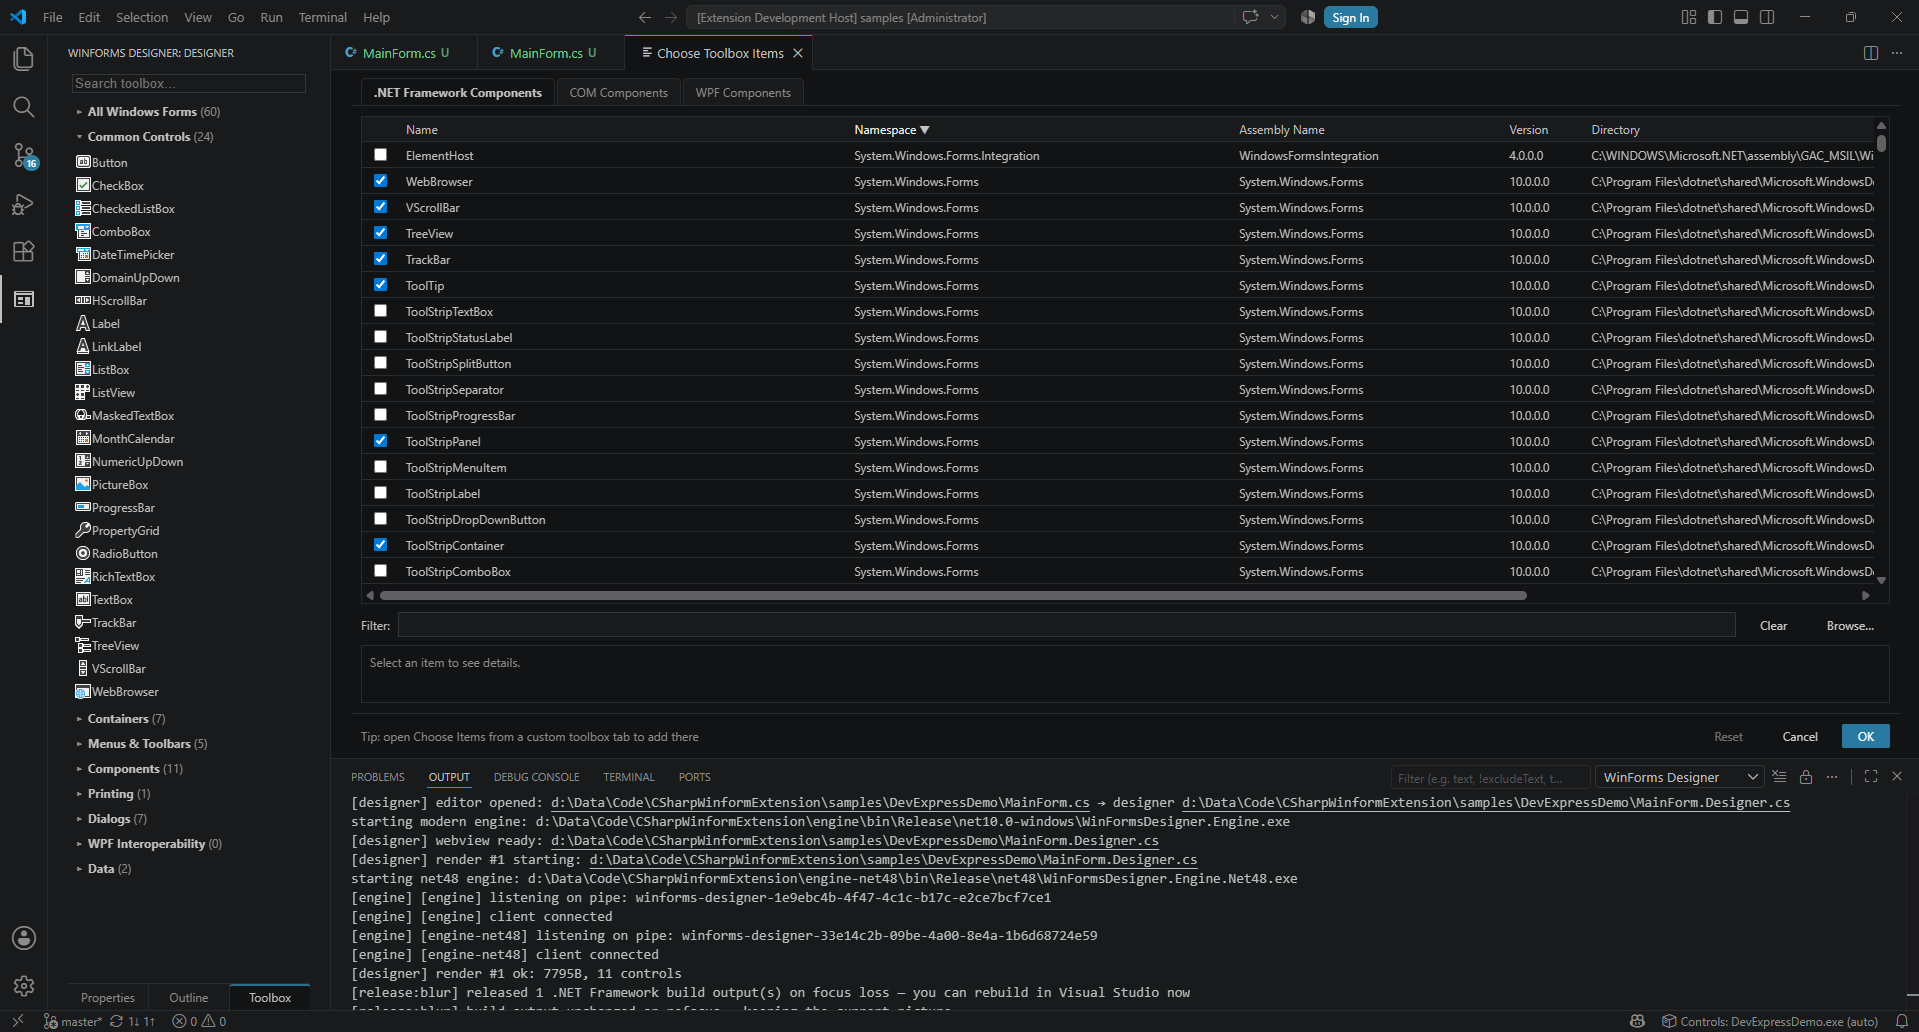Uncheck the VScrollBar component checkbox
Screen dimensions: 1919x1032
380,207
